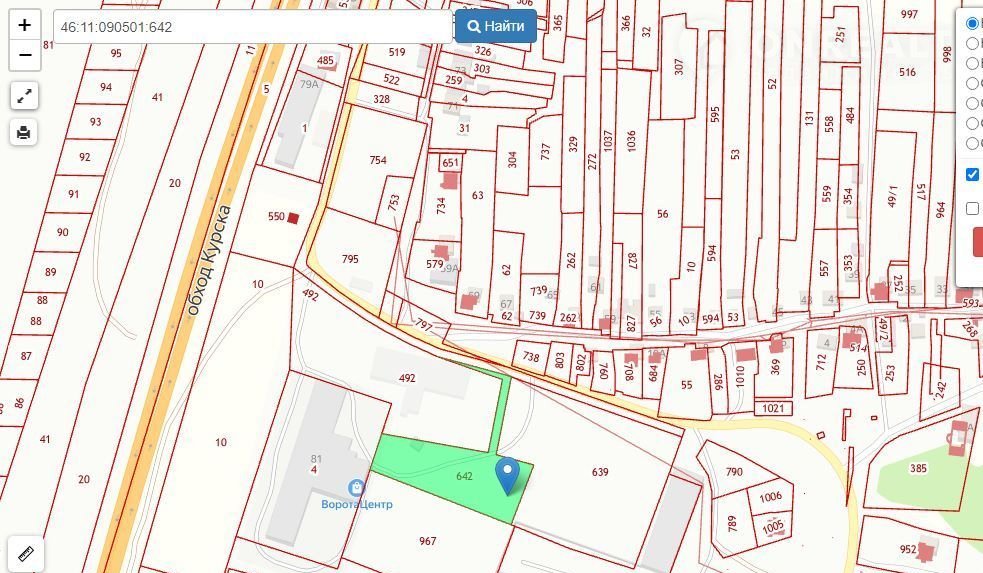
Task: Click the blue location pin marker
Action: click(507, 476)
